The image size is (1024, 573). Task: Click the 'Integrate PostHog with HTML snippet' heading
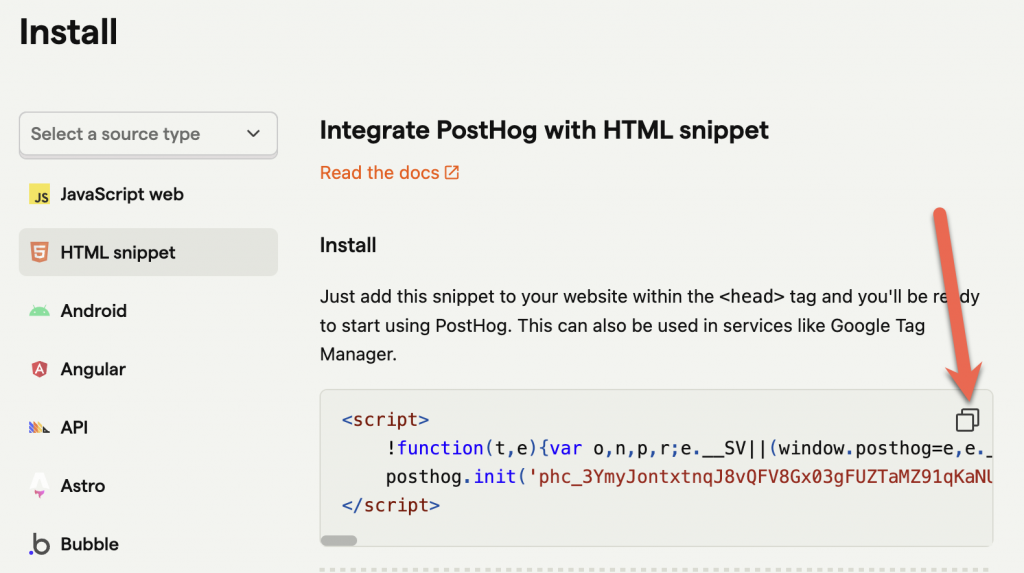point(544,130)
